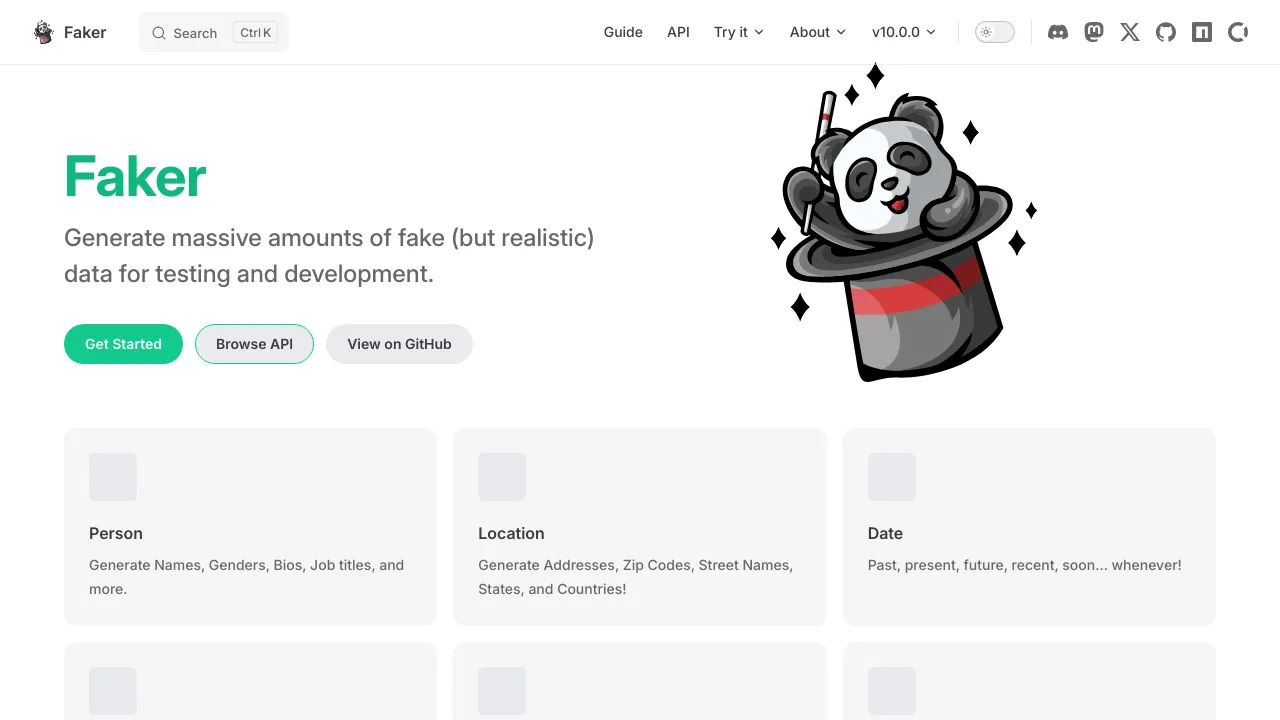Viewport: 1280px width, 720px height.
Task: Click the magnifier icon in search box
Action: pyautogui.click(x=159, y=33)
